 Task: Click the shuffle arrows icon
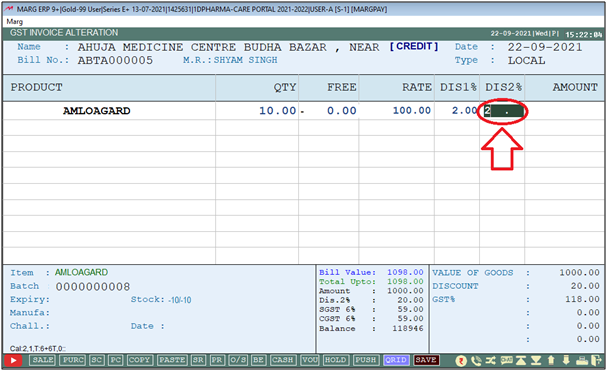491,361
